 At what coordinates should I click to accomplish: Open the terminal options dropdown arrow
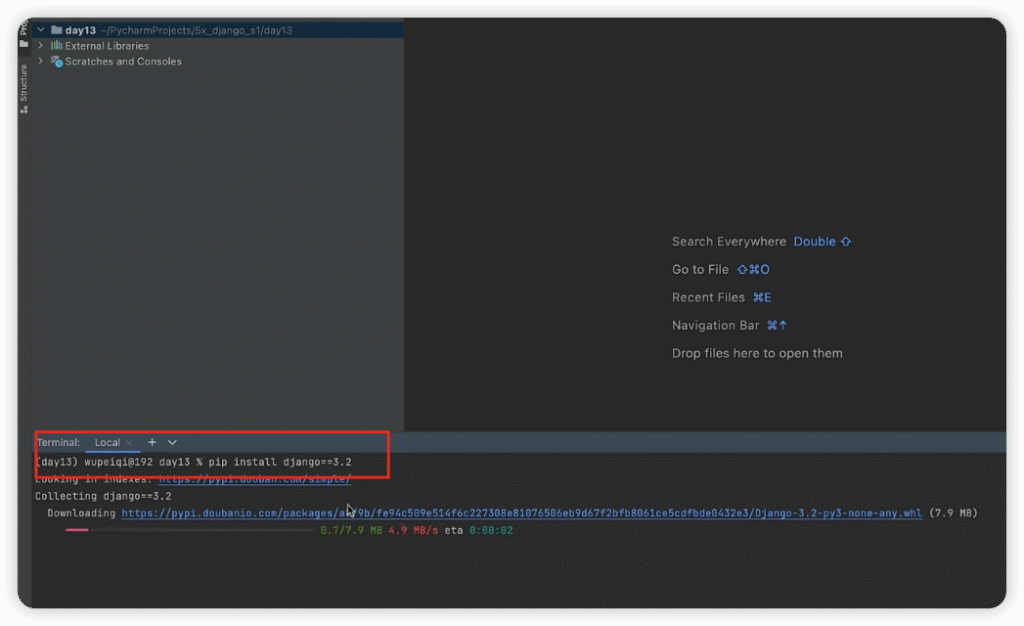(x=172, y=442)
